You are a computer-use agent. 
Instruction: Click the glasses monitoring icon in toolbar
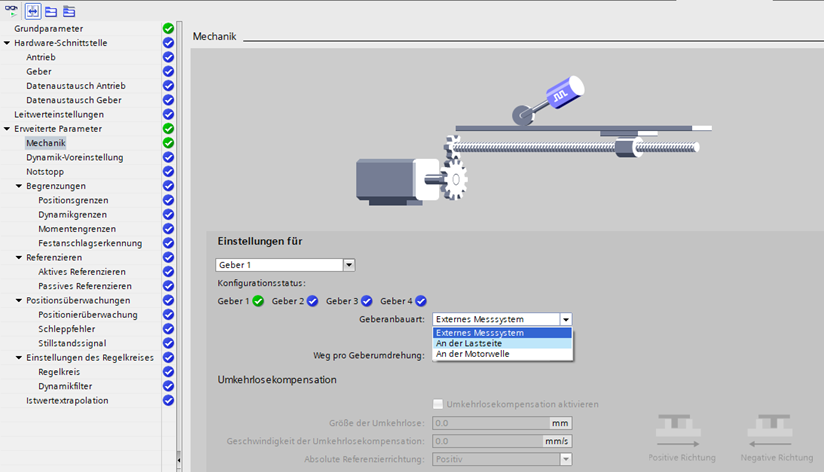point(11,11)
